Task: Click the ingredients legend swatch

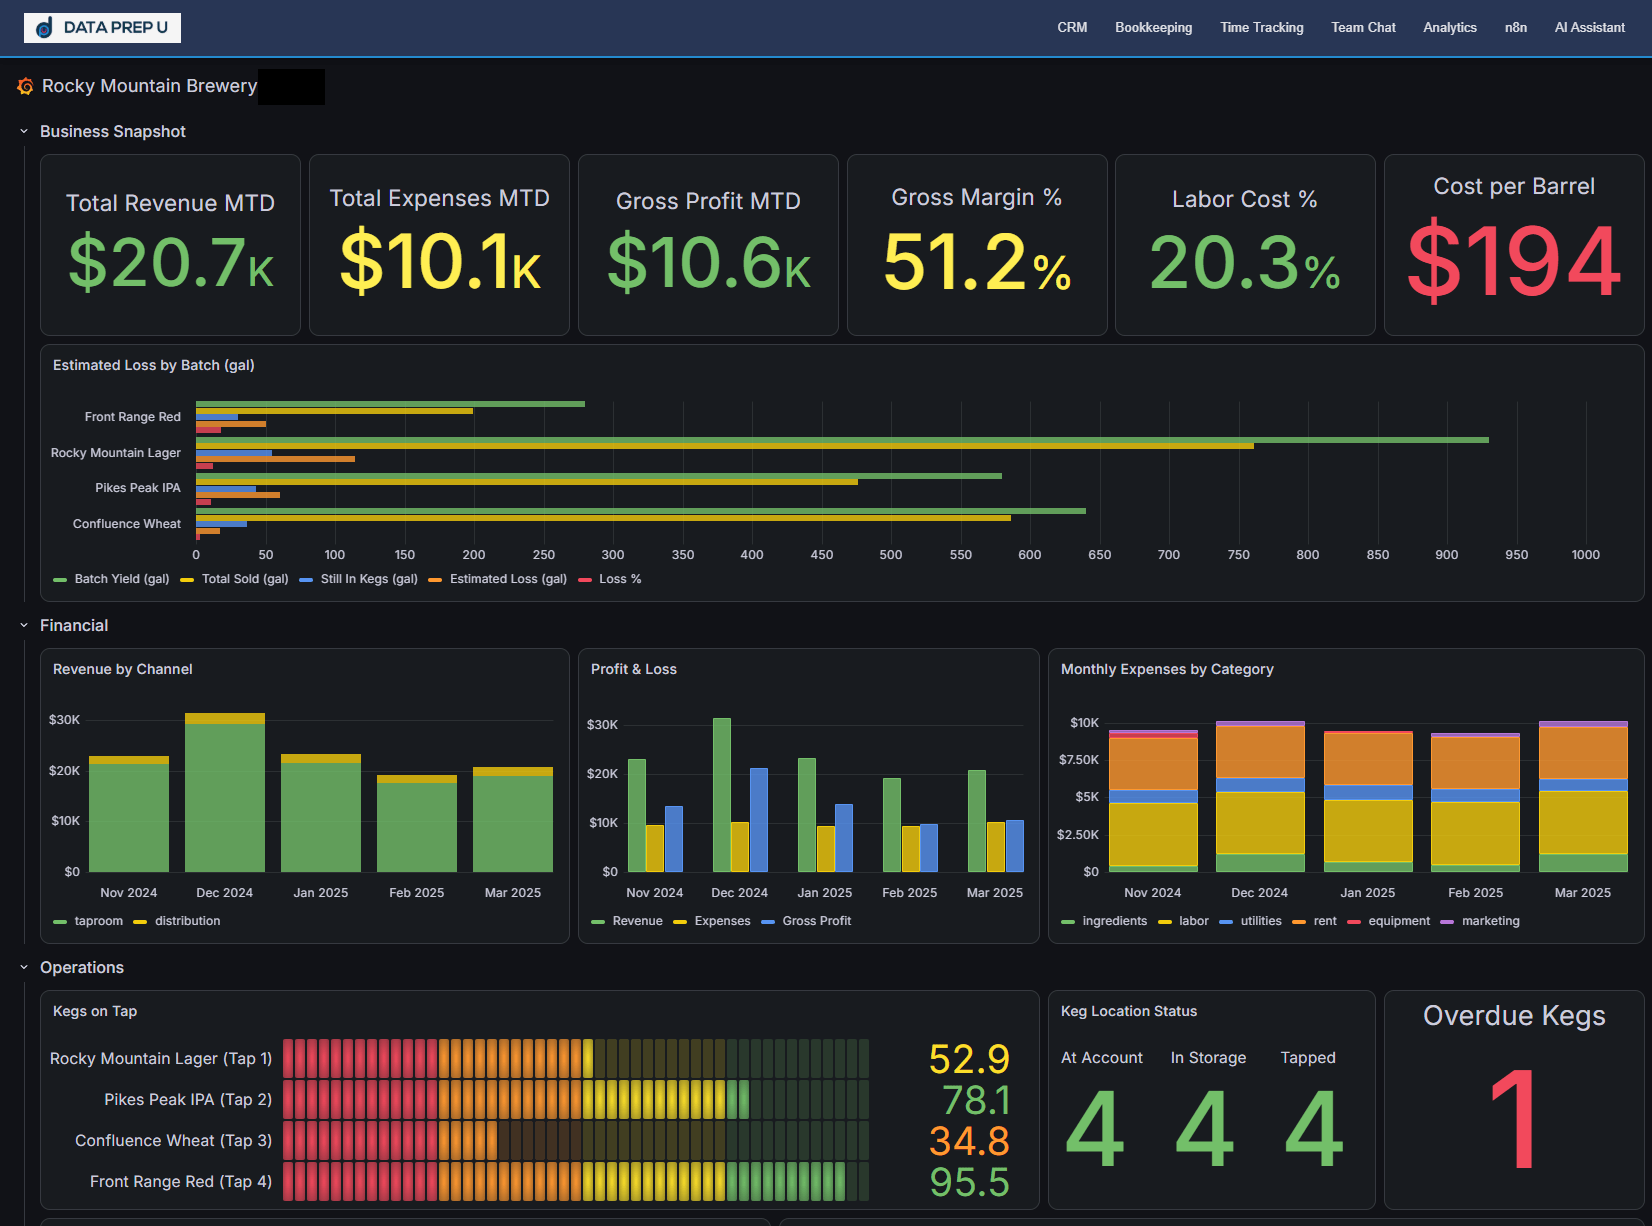Action: [1068, 922]
